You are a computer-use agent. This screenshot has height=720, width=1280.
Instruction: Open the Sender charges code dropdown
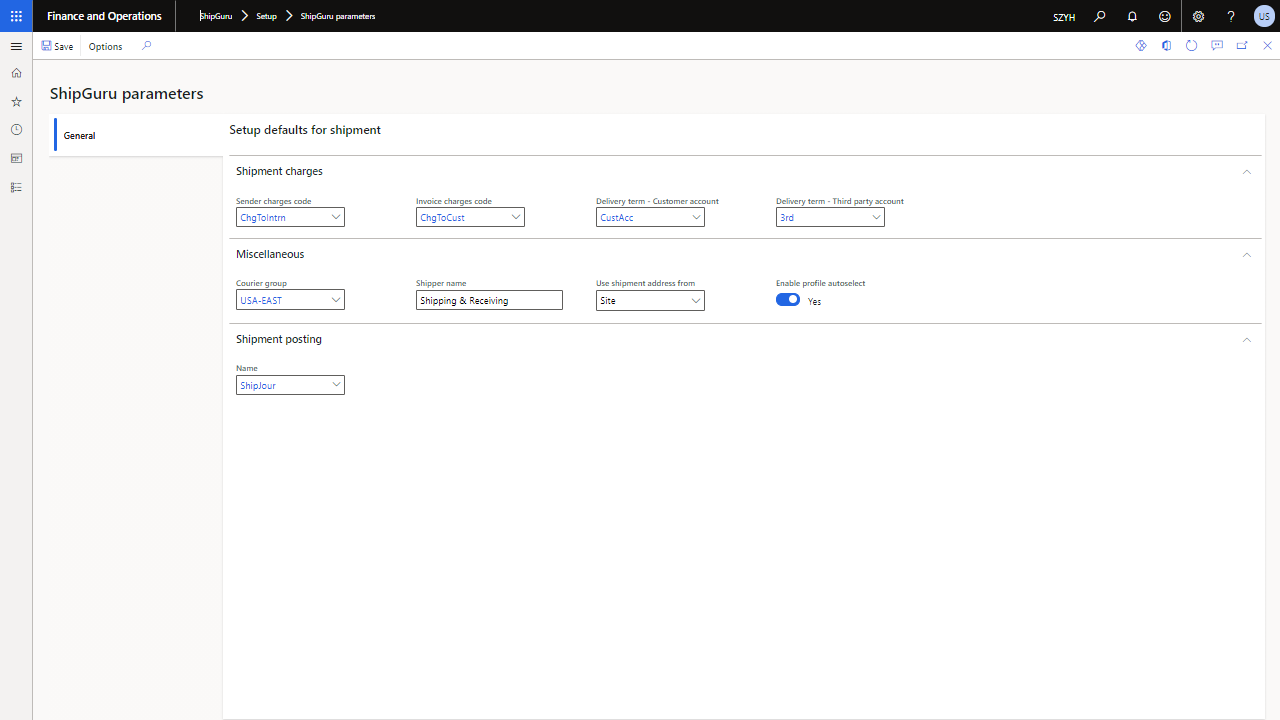(336, 217)
